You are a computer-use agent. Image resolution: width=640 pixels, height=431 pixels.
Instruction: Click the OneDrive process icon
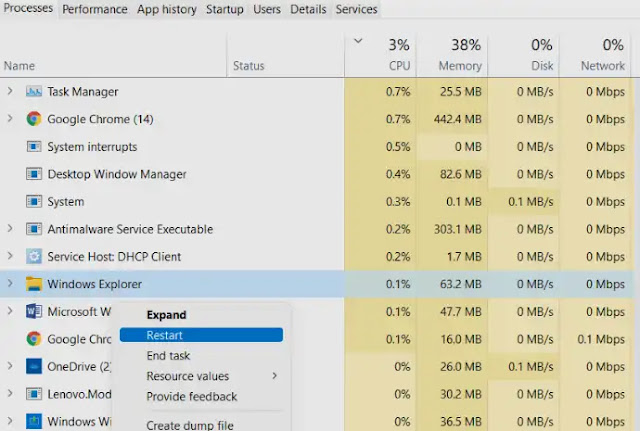[x=34, y=367]
